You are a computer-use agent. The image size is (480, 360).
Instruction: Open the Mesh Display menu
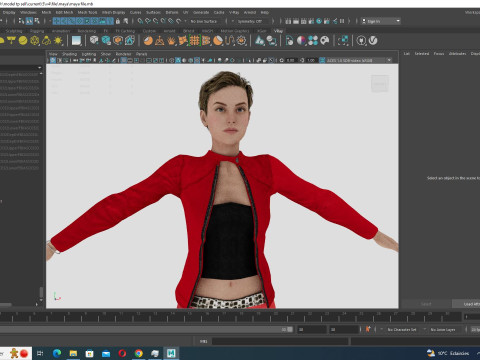point(113,12)
